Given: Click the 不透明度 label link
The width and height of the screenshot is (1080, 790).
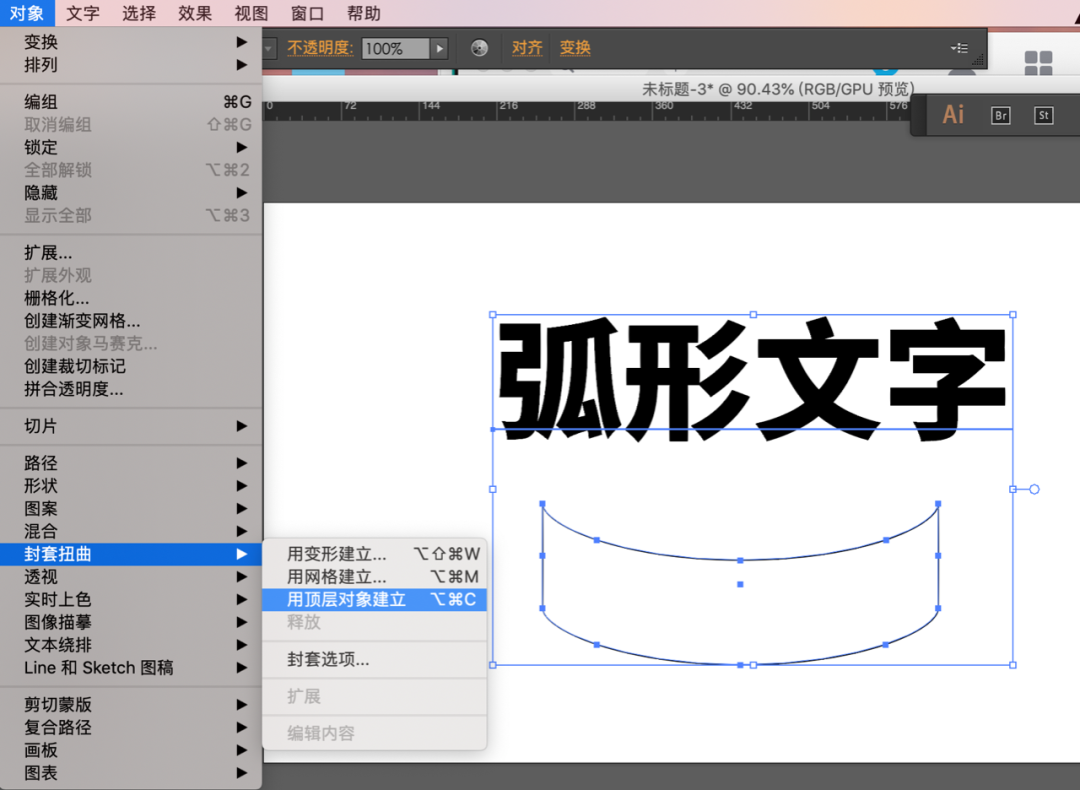Looking at the screenshot, I should 320,48.
